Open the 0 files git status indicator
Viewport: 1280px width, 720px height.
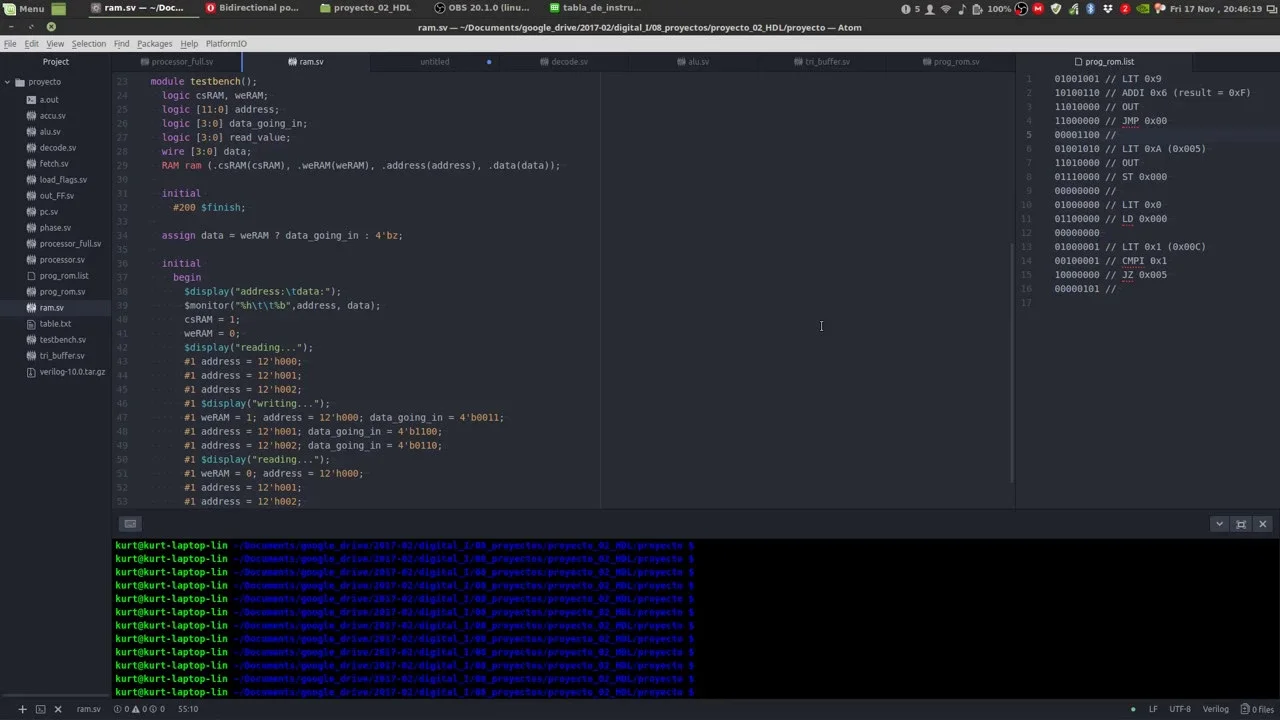click(x=1257, y=709)
